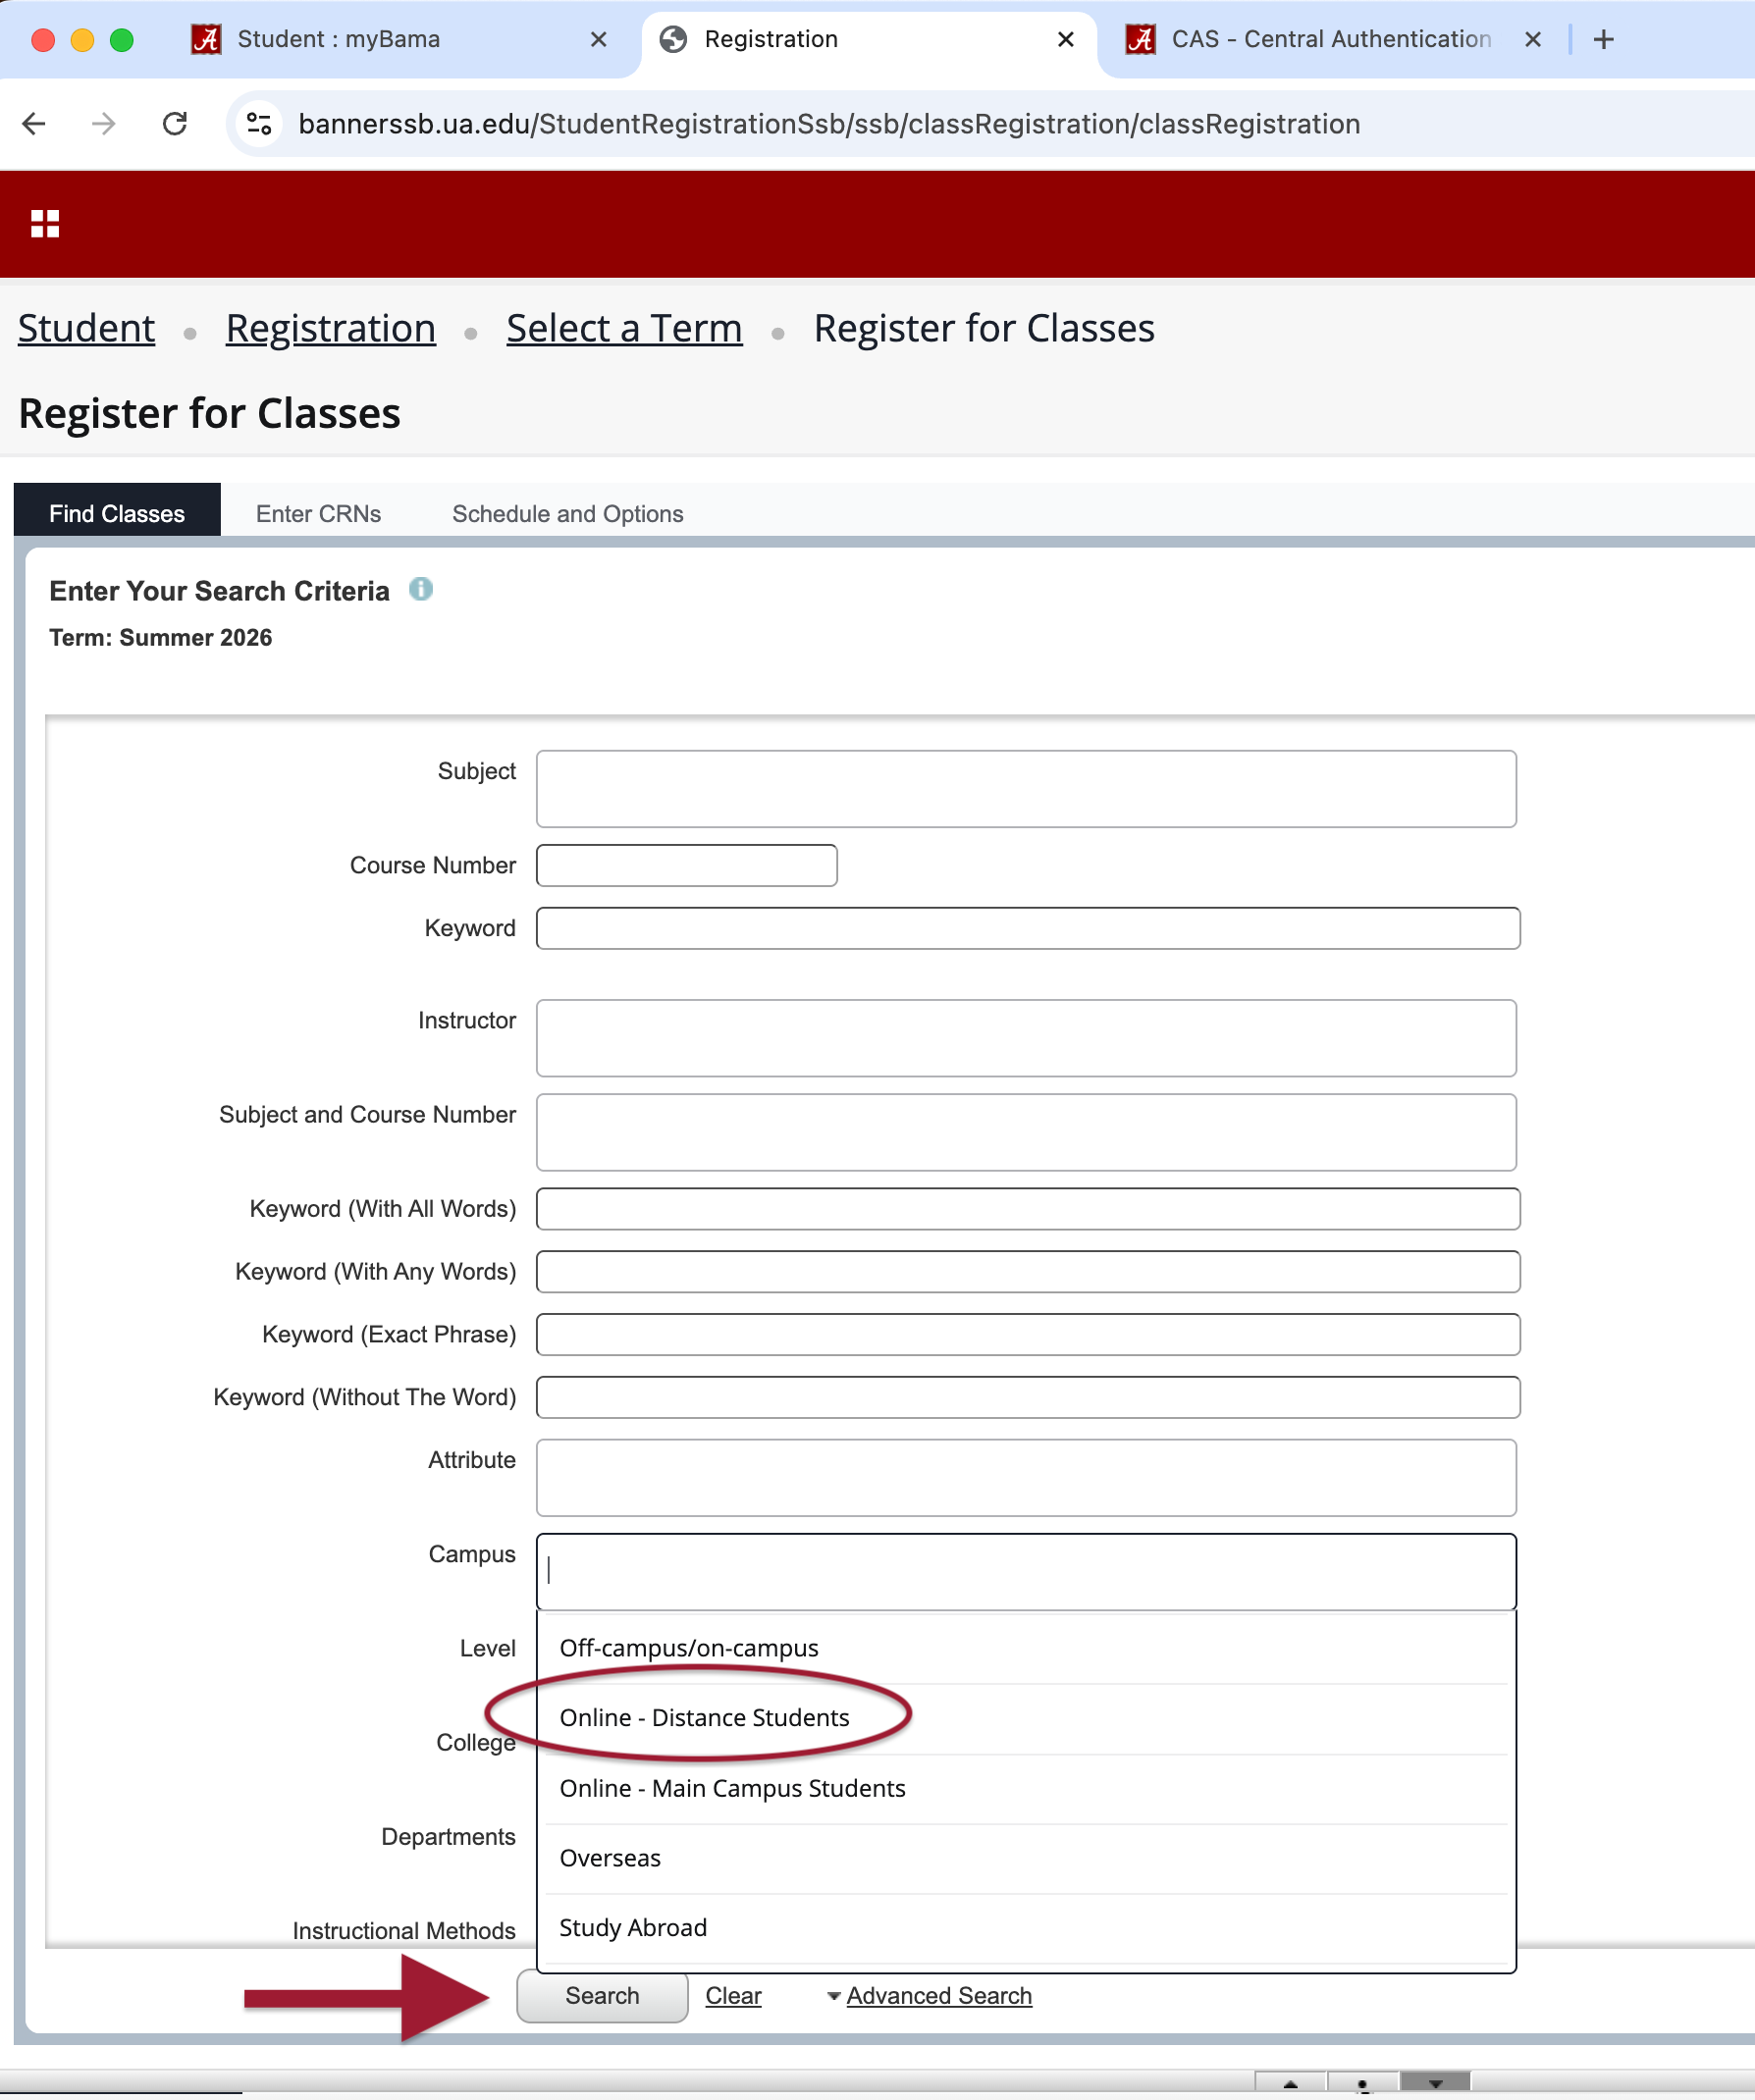Choose Off-campus/on-campus from Campus list
1755x2100 pixels.
(1026, 1648)
